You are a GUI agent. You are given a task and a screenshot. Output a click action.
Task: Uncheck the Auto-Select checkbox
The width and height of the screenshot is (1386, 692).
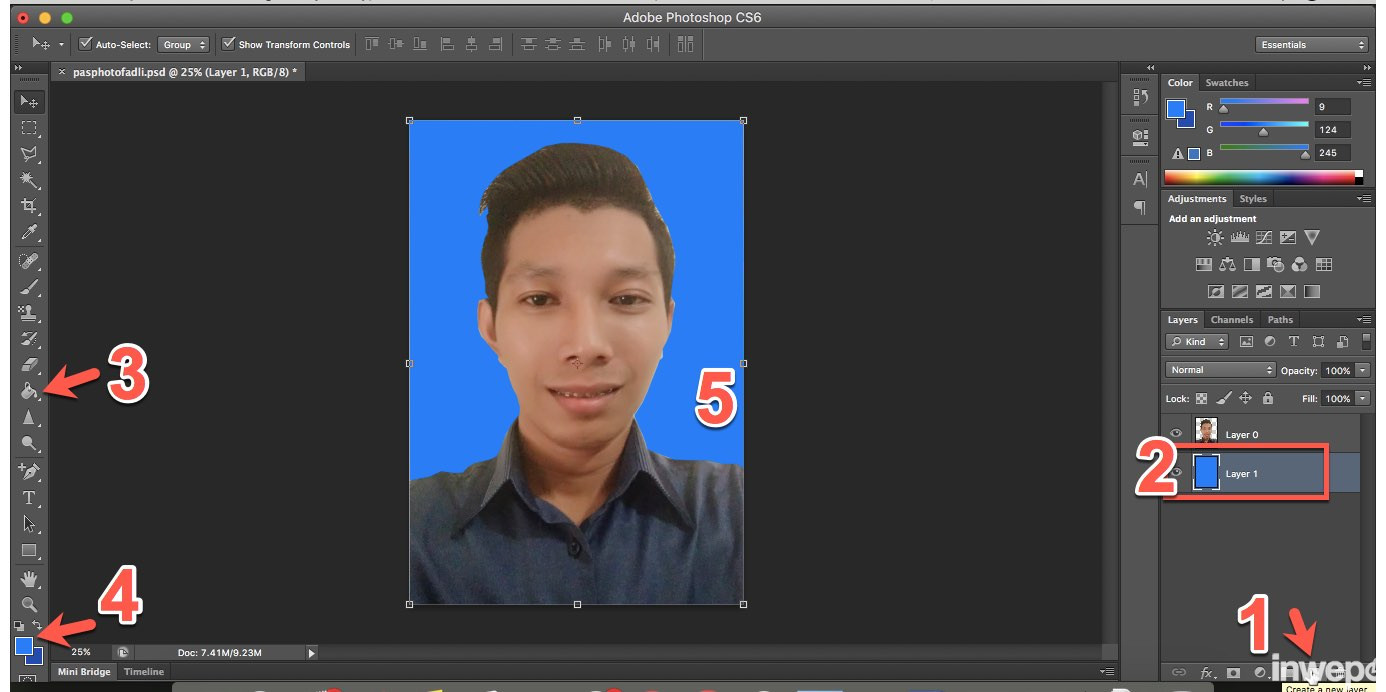[86, 44]
